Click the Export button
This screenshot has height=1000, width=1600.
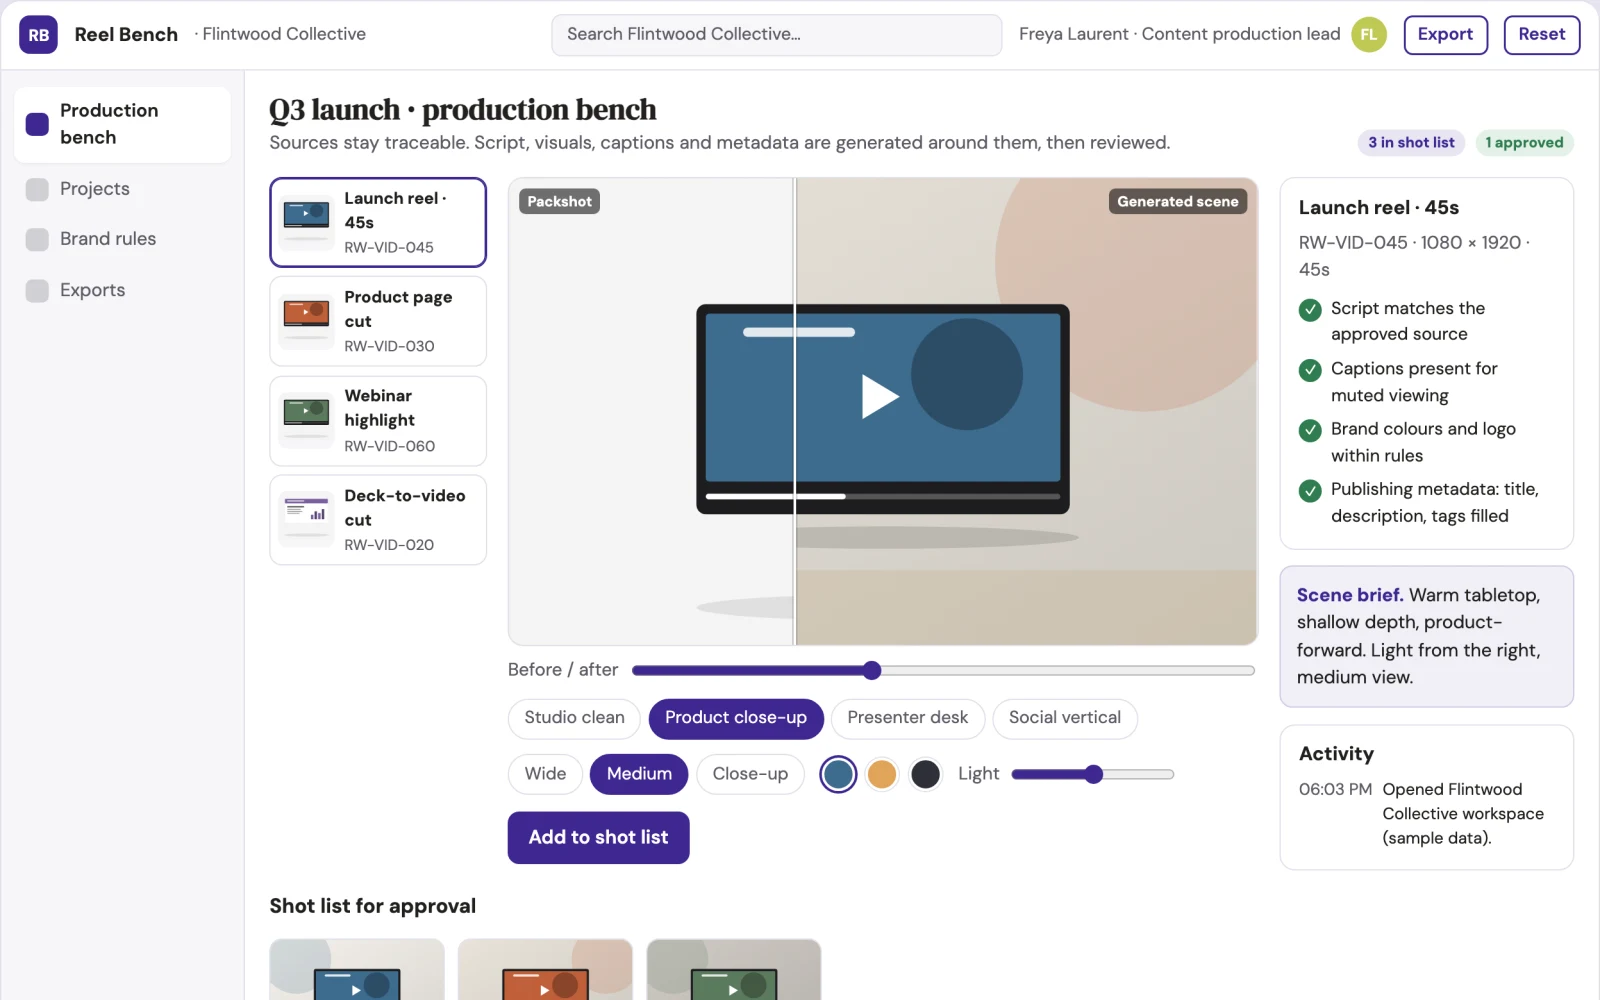1445,35
